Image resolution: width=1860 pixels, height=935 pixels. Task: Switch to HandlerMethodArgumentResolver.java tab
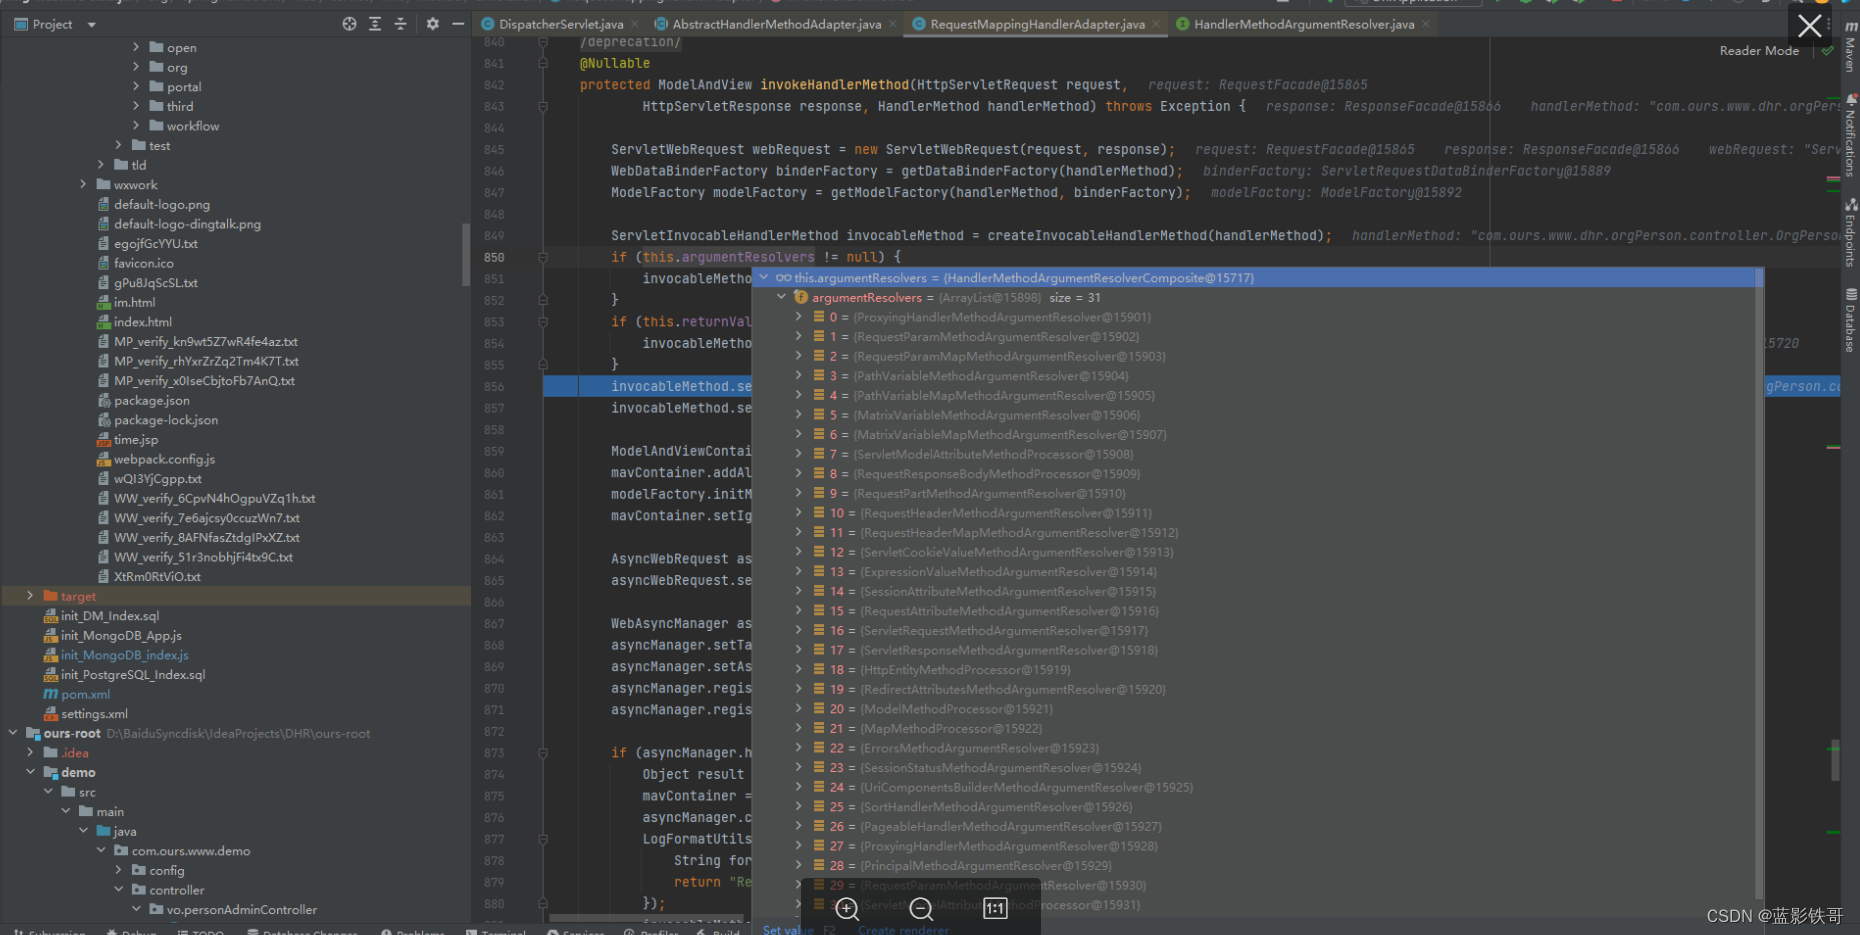1304,24
